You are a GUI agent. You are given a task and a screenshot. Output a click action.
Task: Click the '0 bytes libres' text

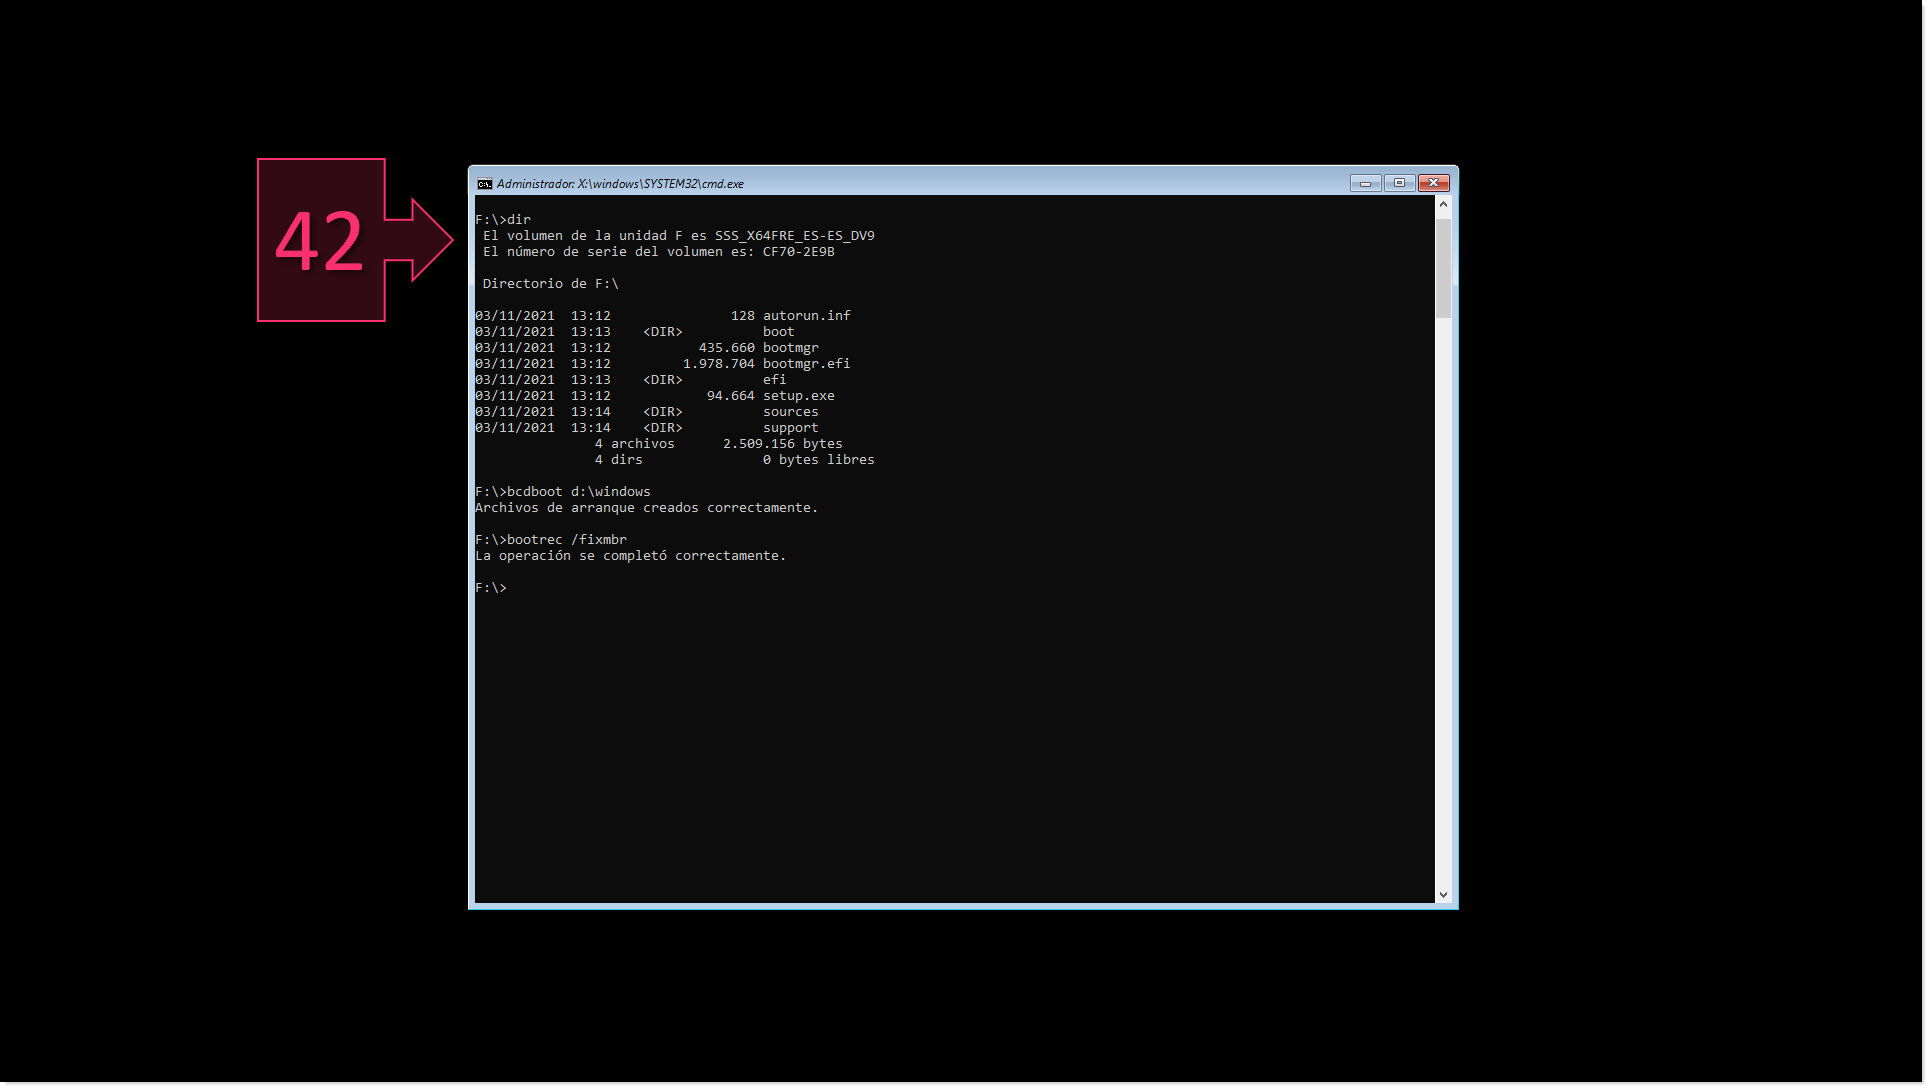818,460
